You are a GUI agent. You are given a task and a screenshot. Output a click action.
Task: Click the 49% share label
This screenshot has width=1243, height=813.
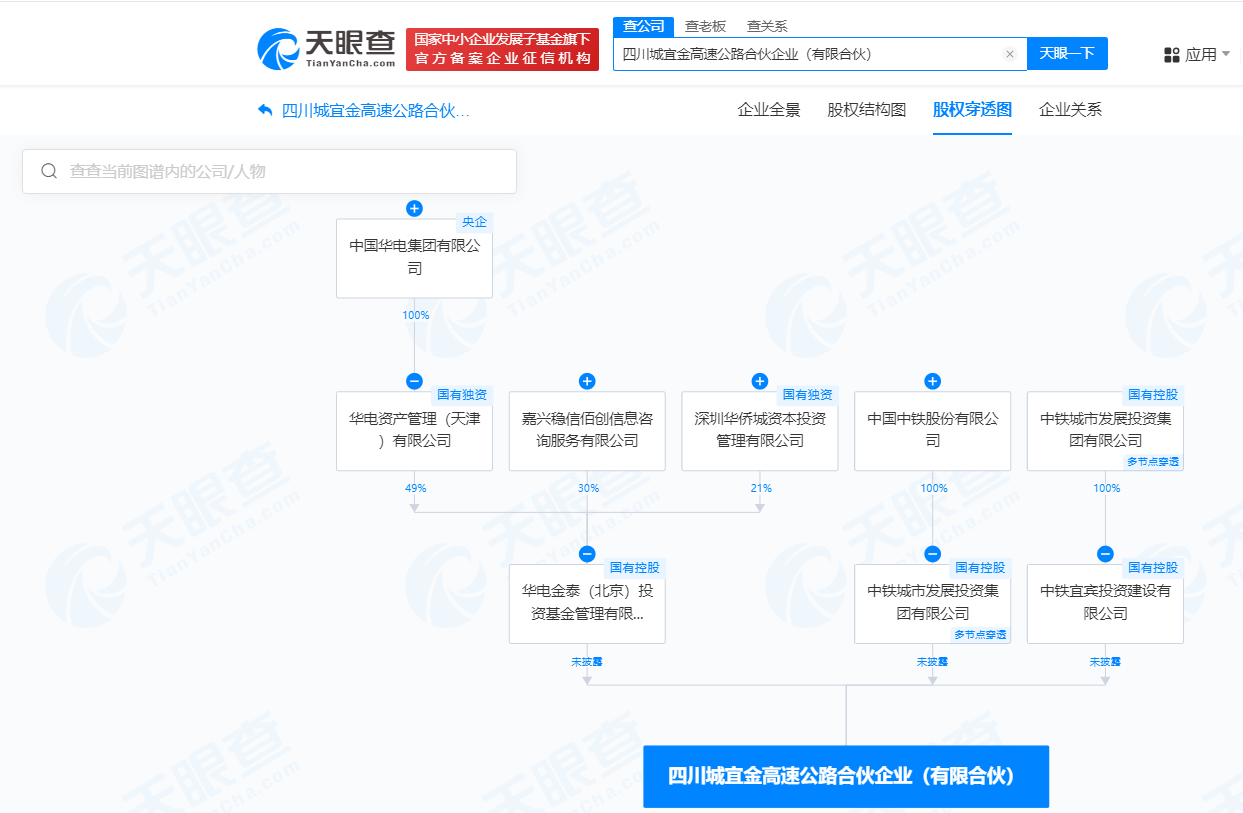pyautogui.click(x=416, y=488)
